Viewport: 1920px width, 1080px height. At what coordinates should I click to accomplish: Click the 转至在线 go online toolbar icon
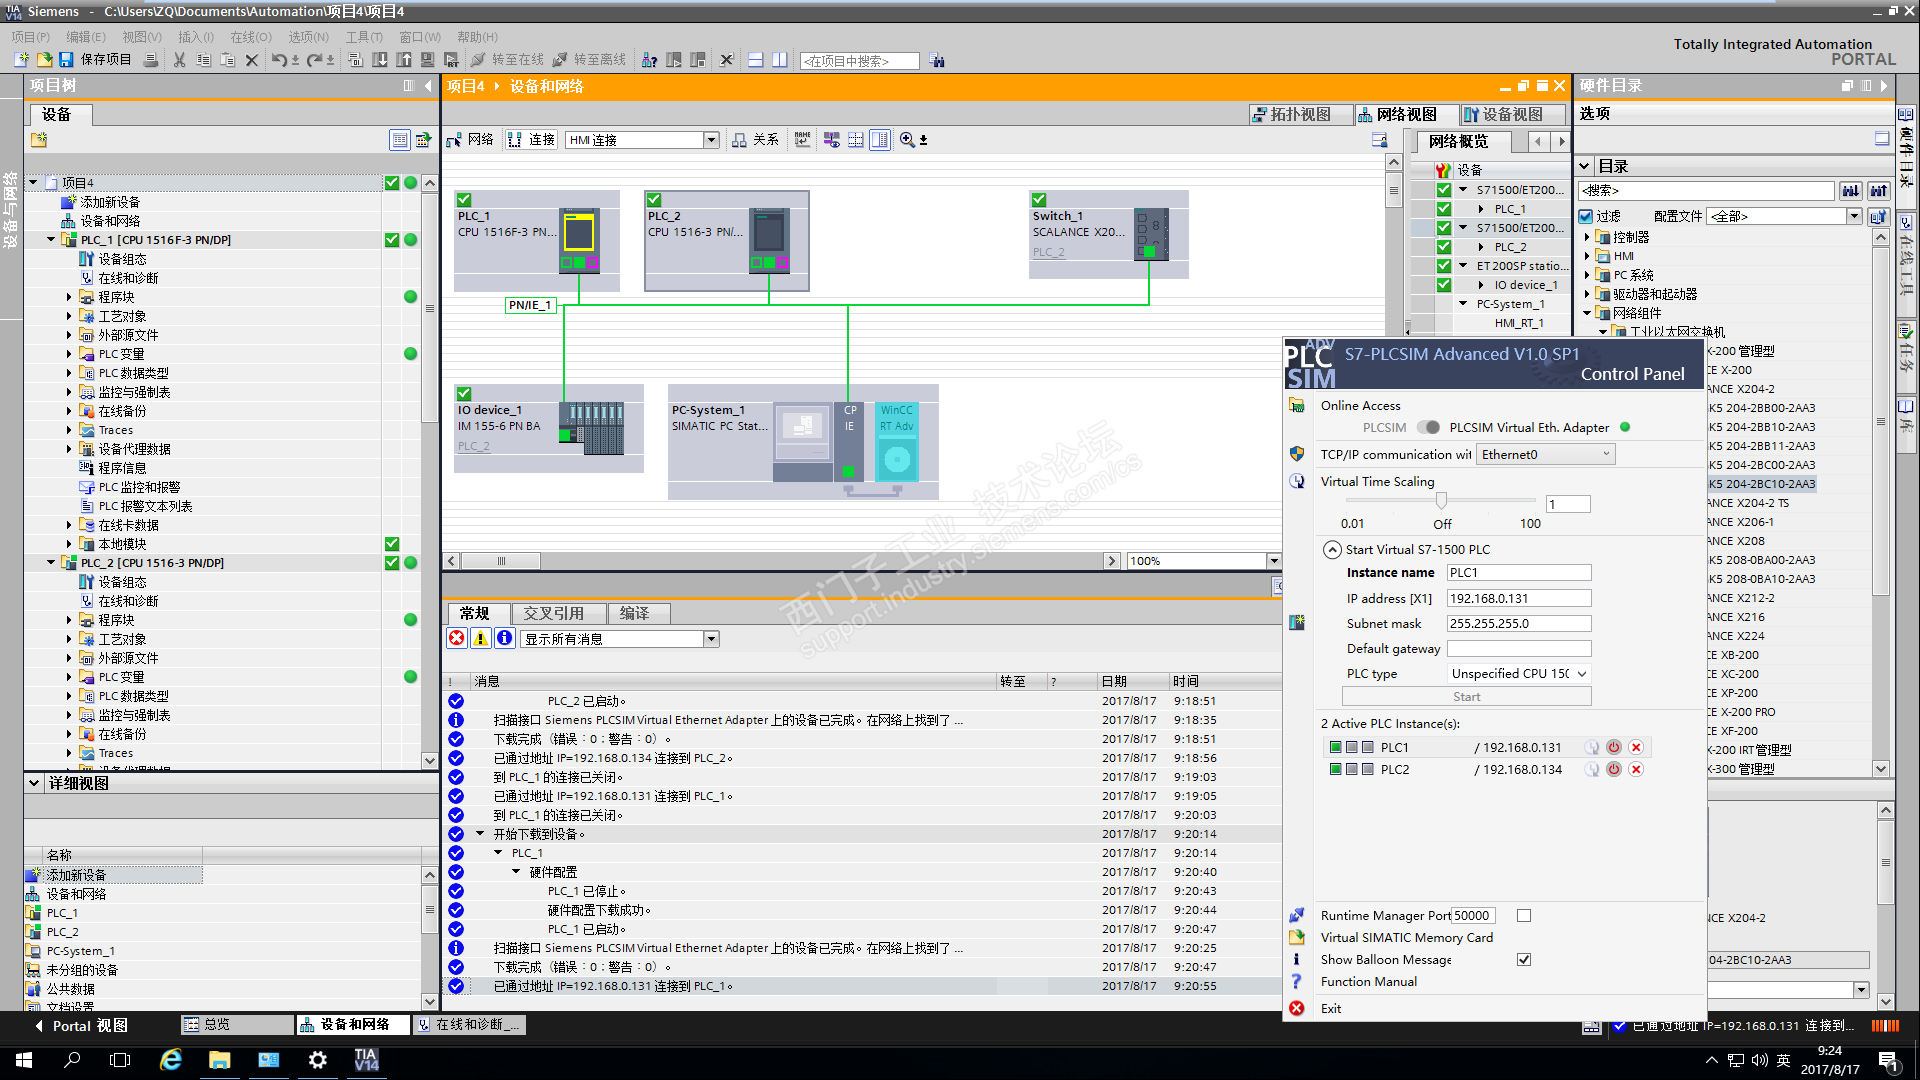pos(479,60)
